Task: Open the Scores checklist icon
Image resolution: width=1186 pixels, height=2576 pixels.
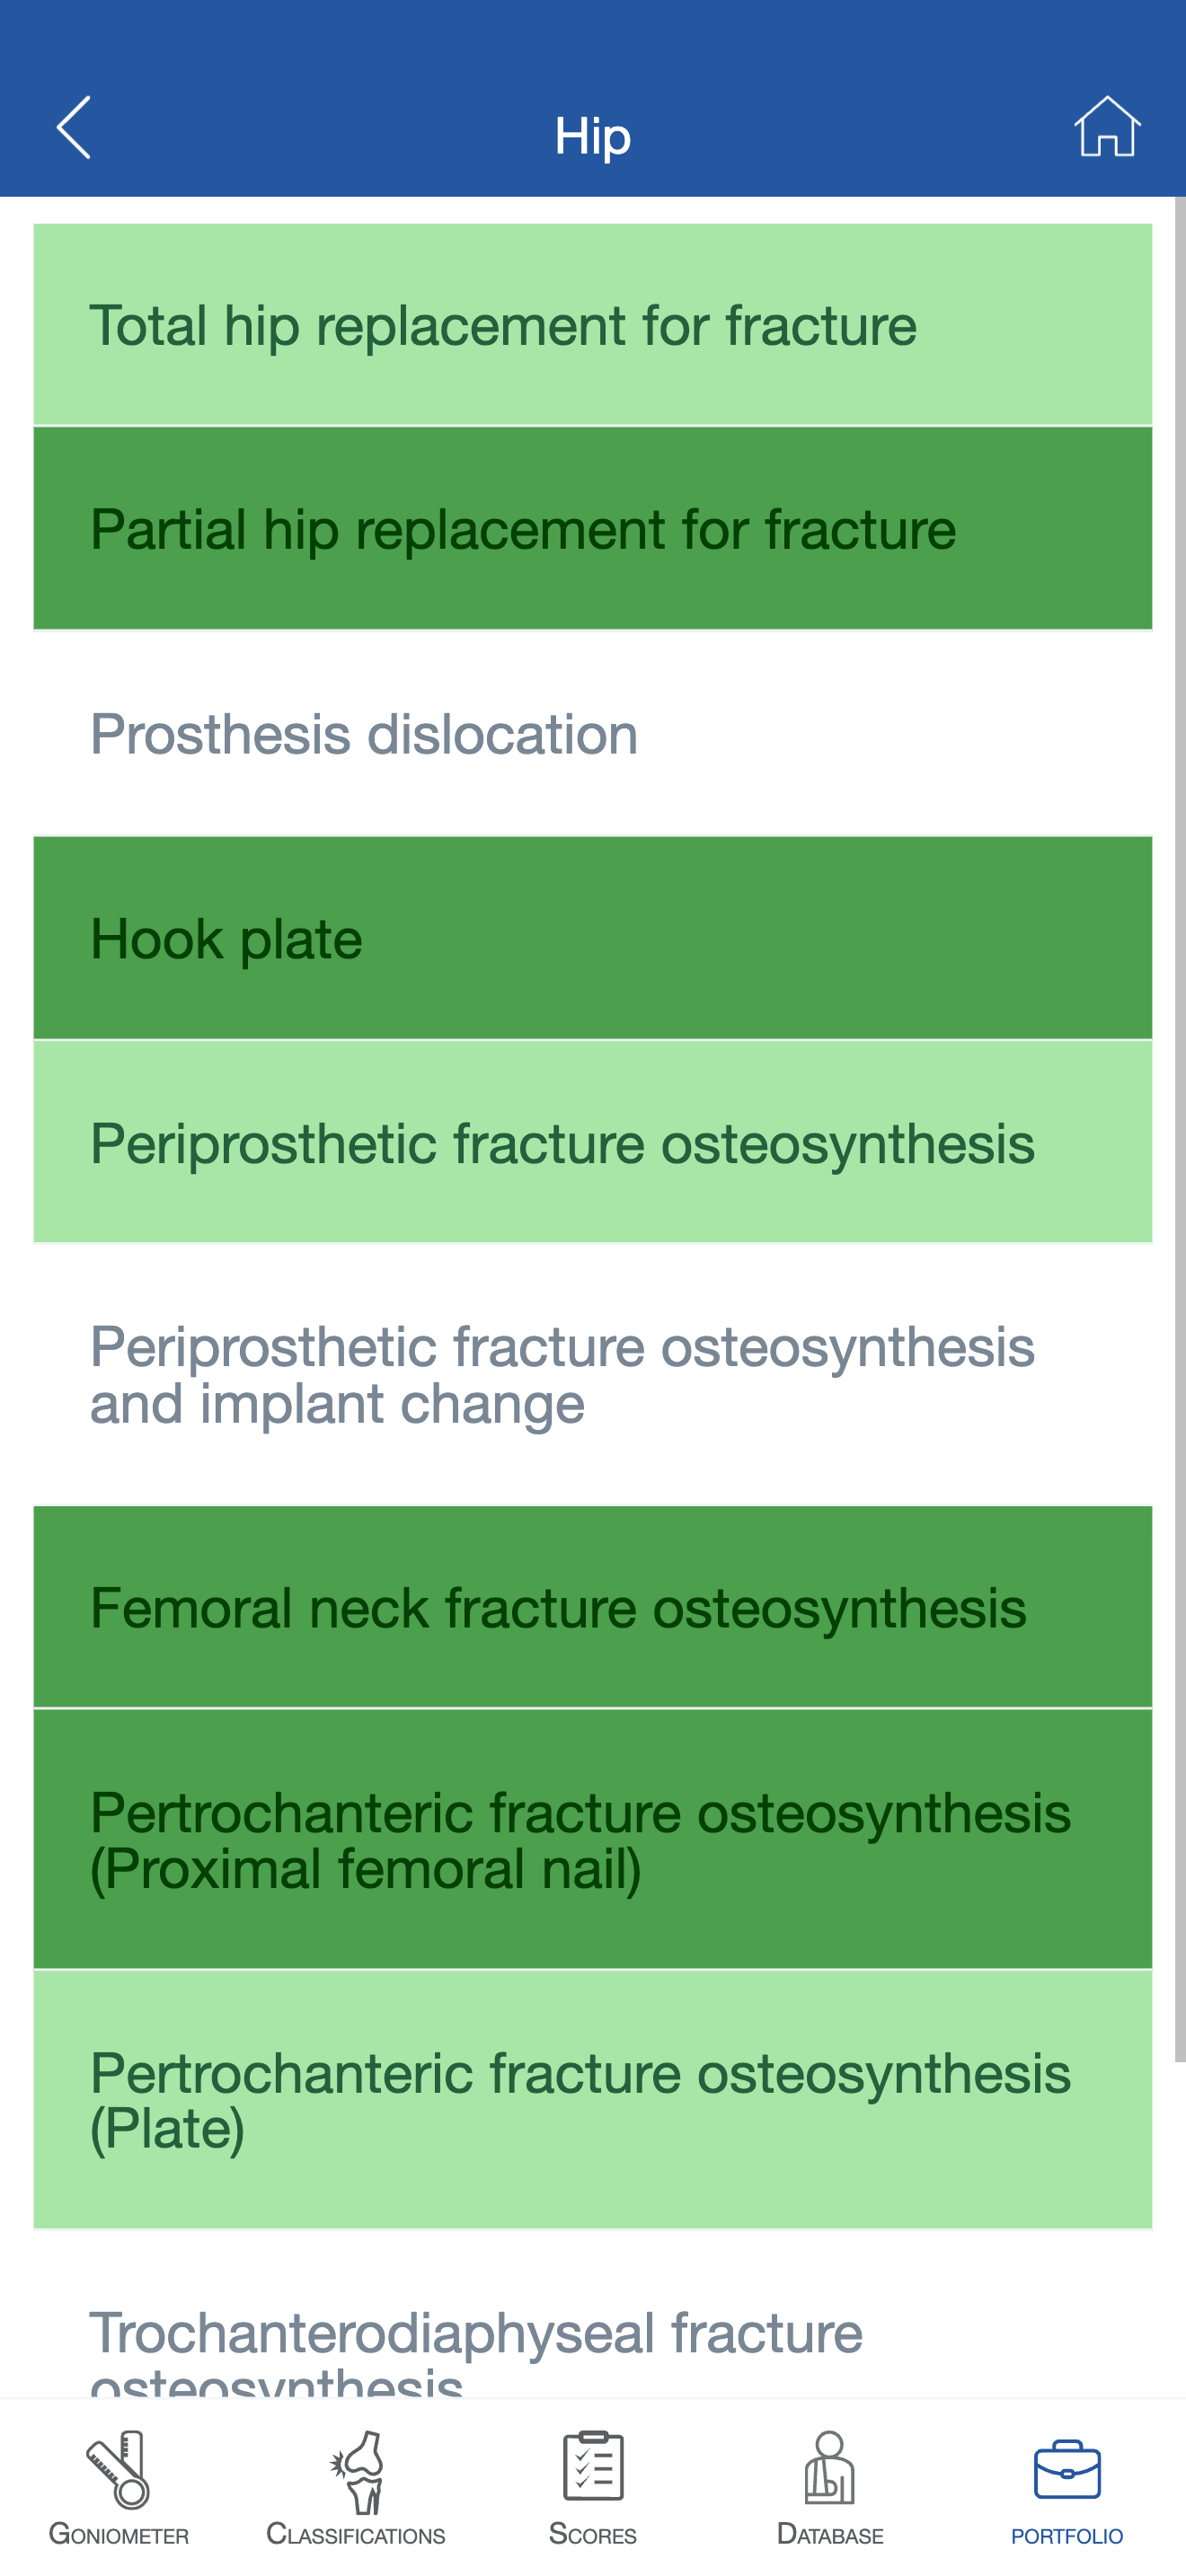Action: [593, 2466]
